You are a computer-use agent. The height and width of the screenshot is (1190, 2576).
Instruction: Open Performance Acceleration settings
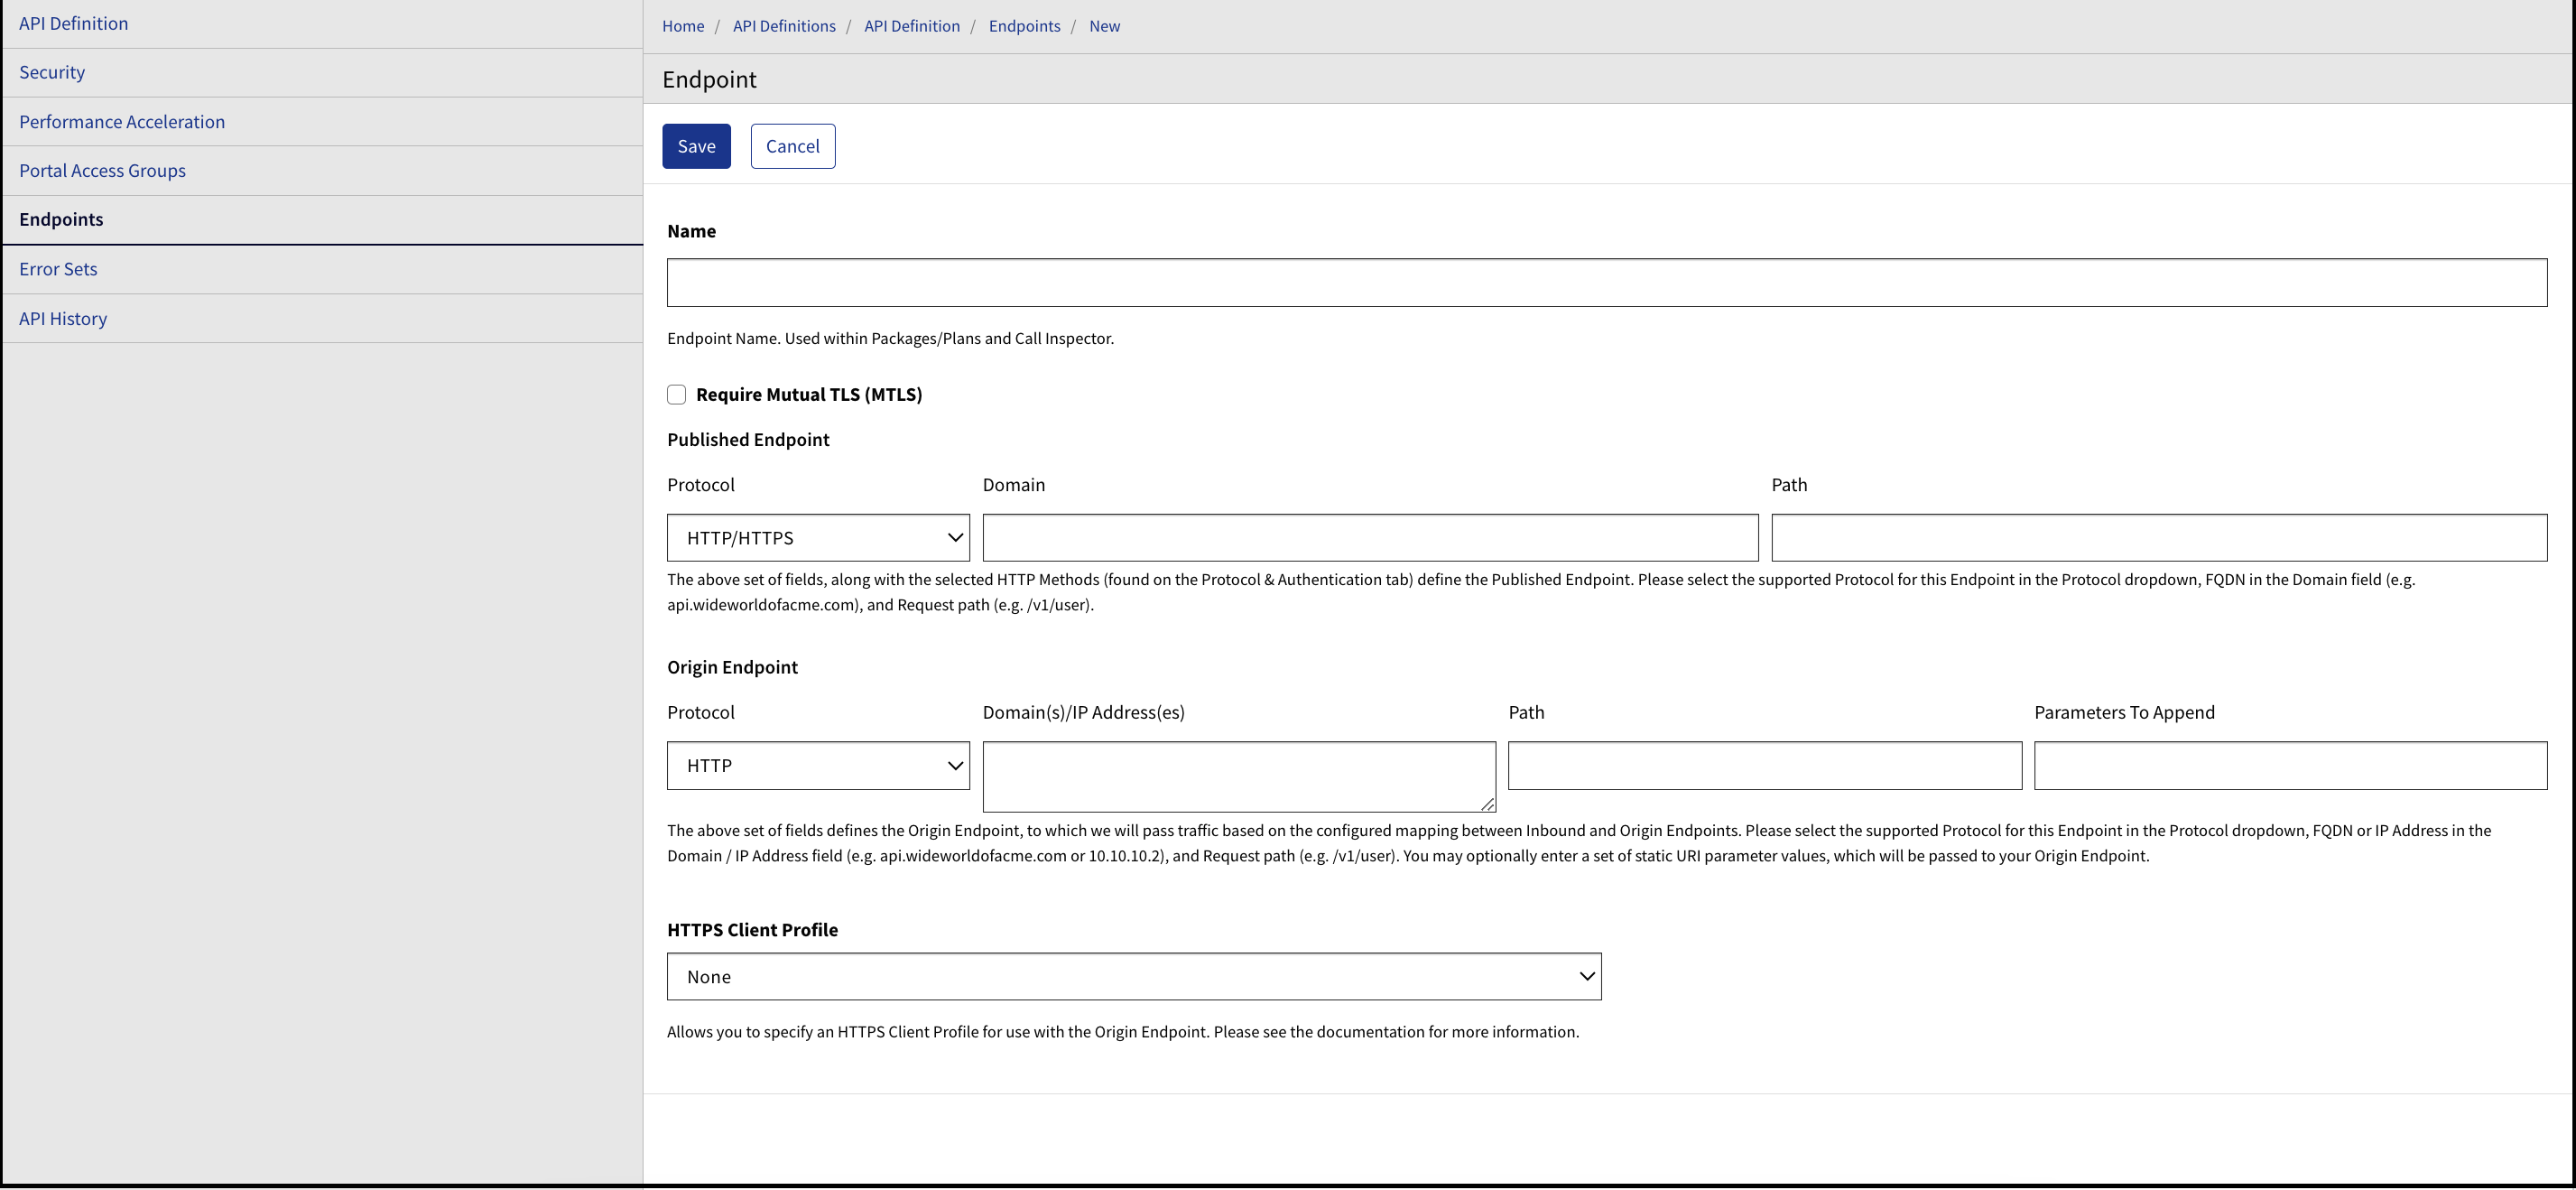[x=122, y=121]
